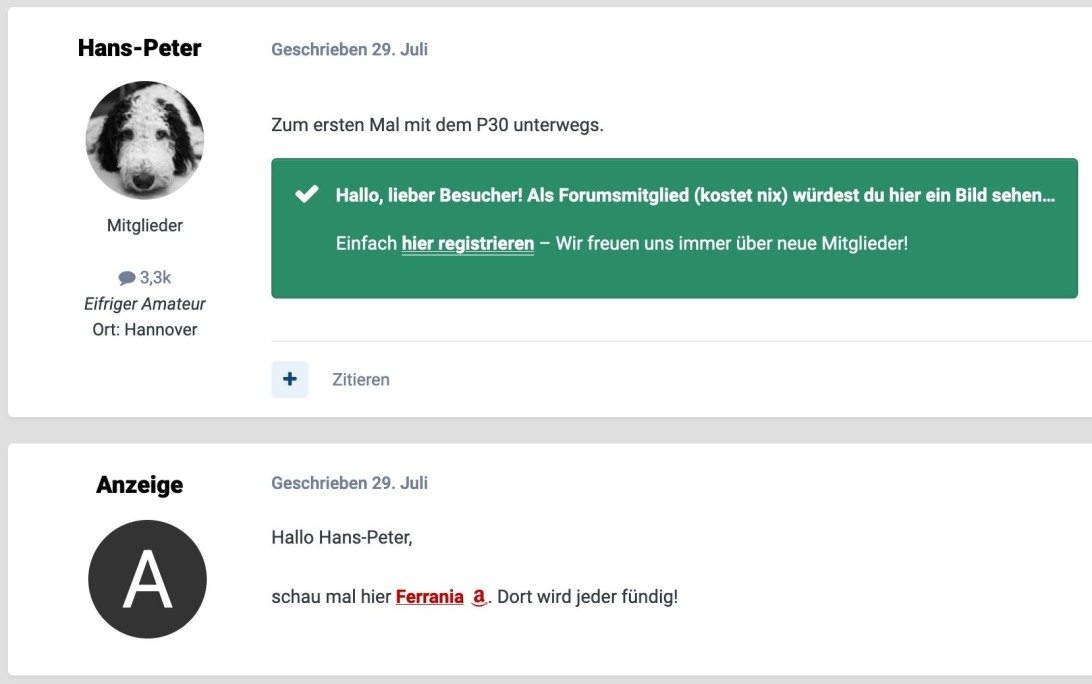1092x684 pixels.
Task: Click the white checkmark in green banner
Action: pyautogui.click(x=307, y=194)
